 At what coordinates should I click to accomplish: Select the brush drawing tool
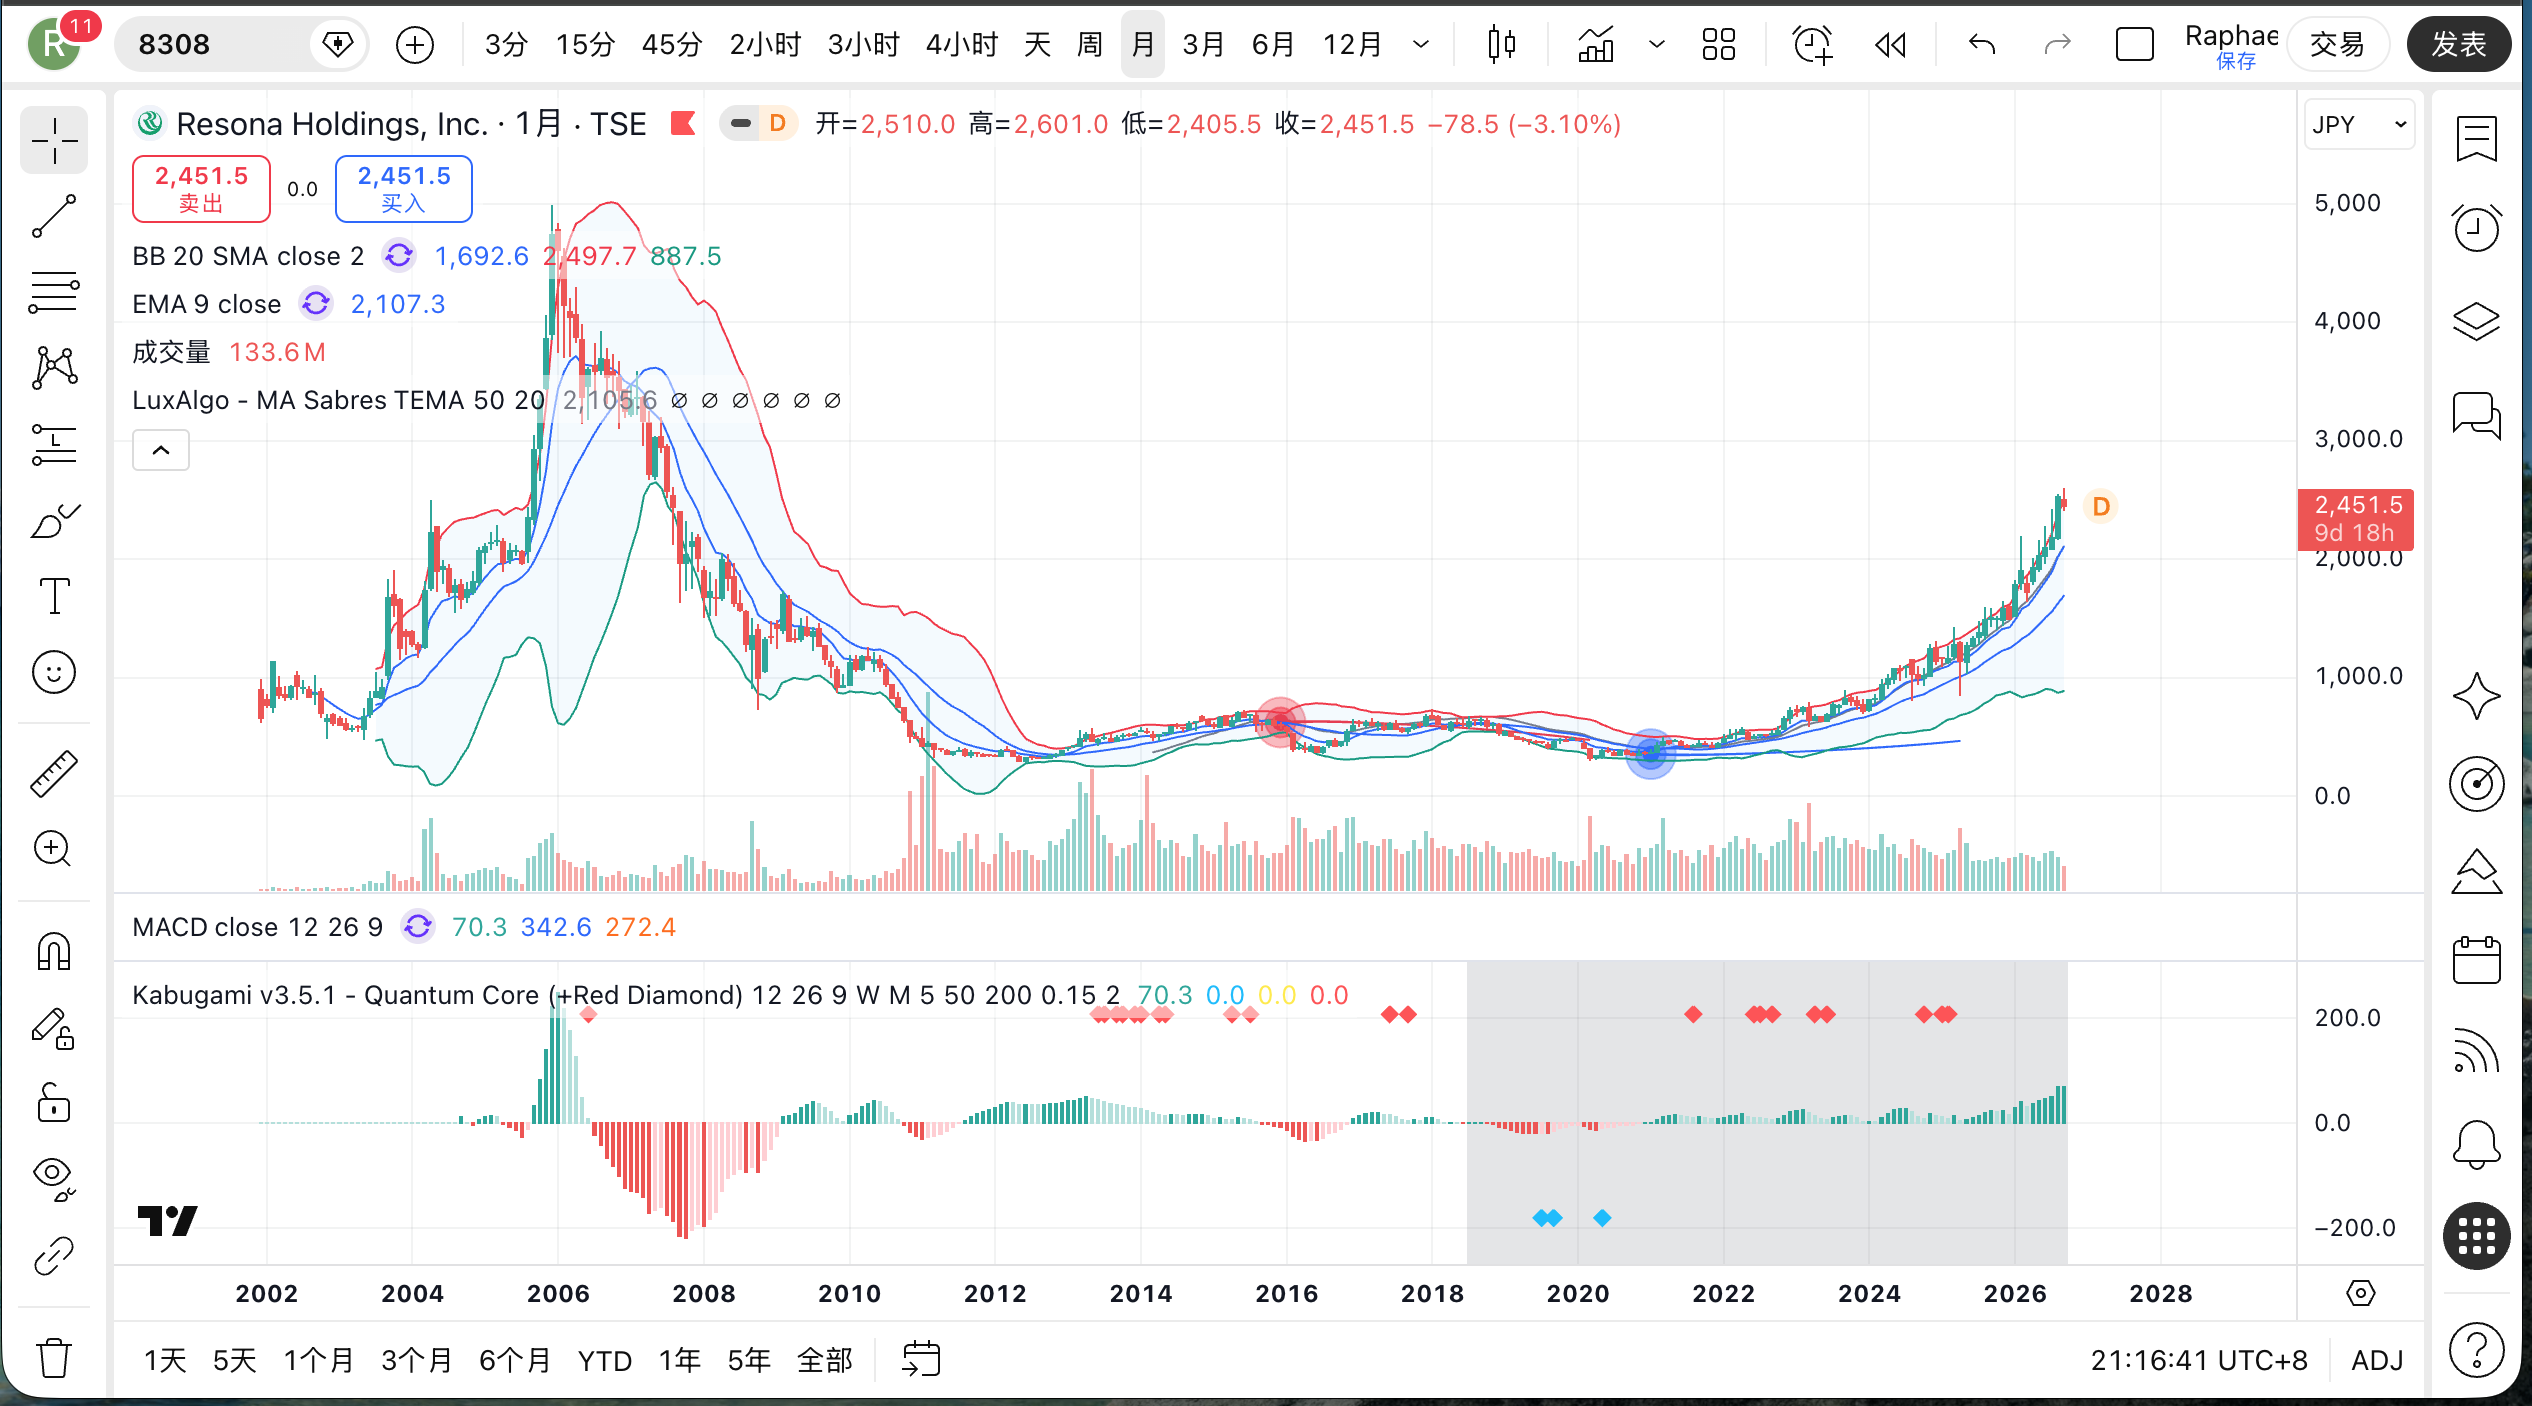coord(54,521)
